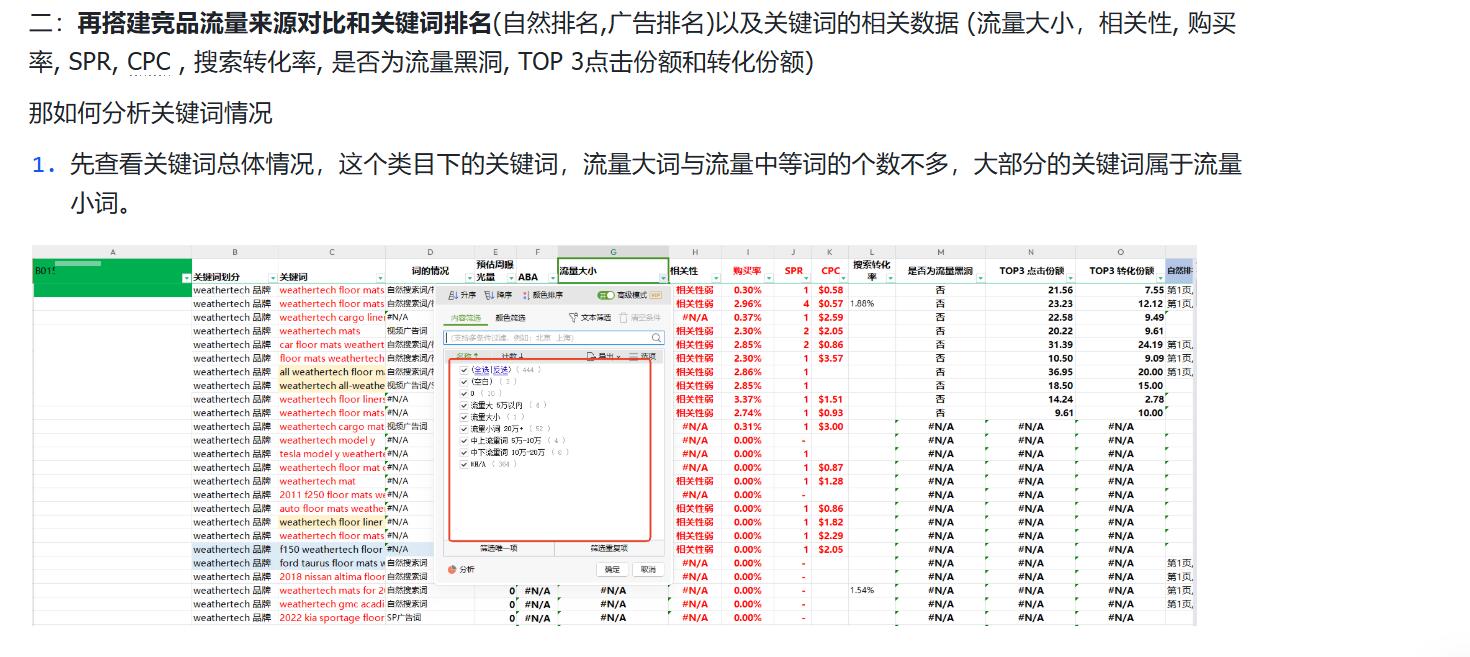Select the $3.57 CPC cell
The height and width of the screenshot is (657, 1470).
click(830, 358)
